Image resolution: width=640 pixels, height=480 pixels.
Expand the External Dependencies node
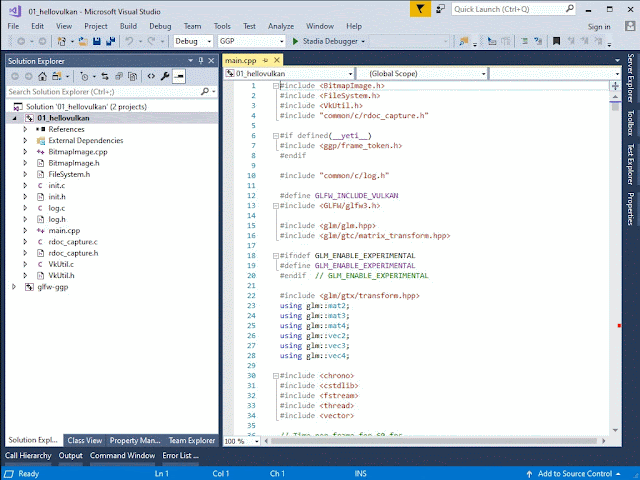tap(25, 141)
